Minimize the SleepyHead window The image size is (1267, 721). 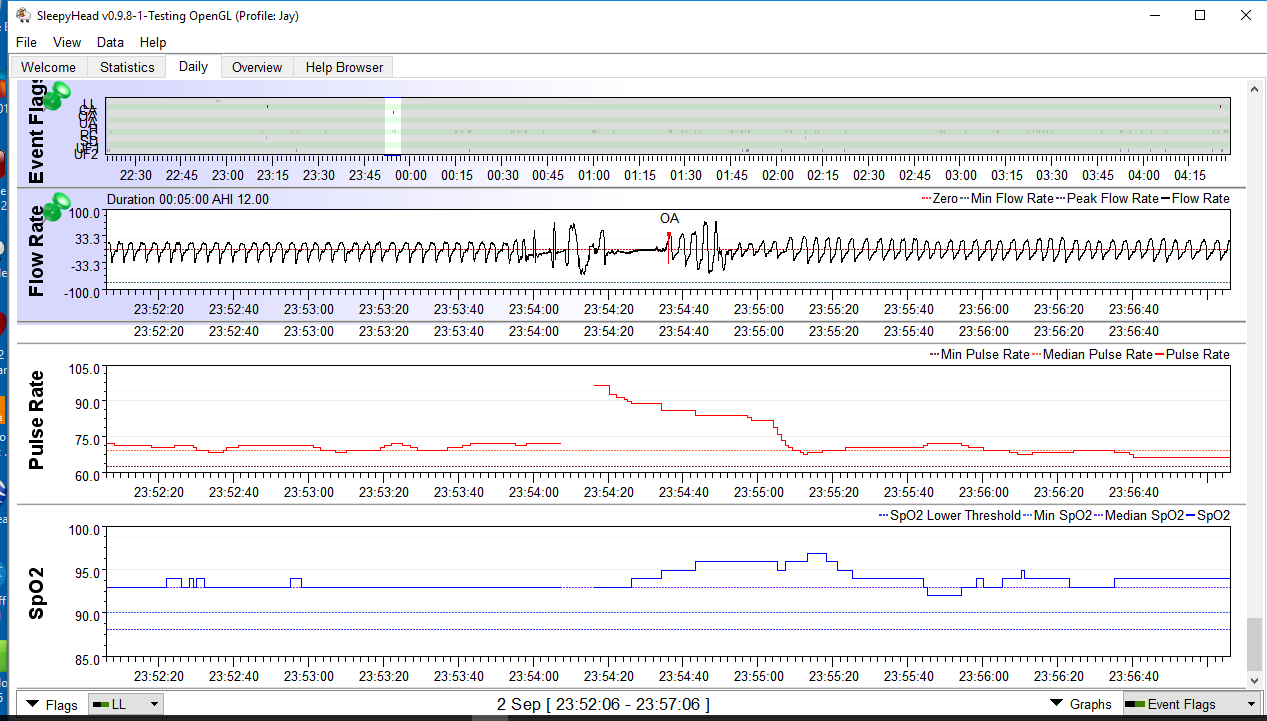(1155, 15)
